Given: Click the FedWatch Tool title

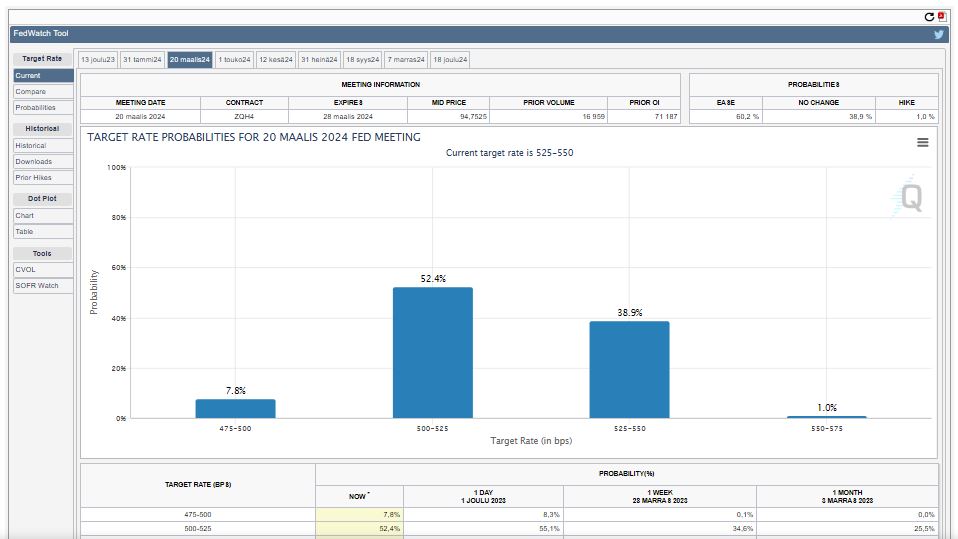Looking at the screenshot, I should (41, 33).
